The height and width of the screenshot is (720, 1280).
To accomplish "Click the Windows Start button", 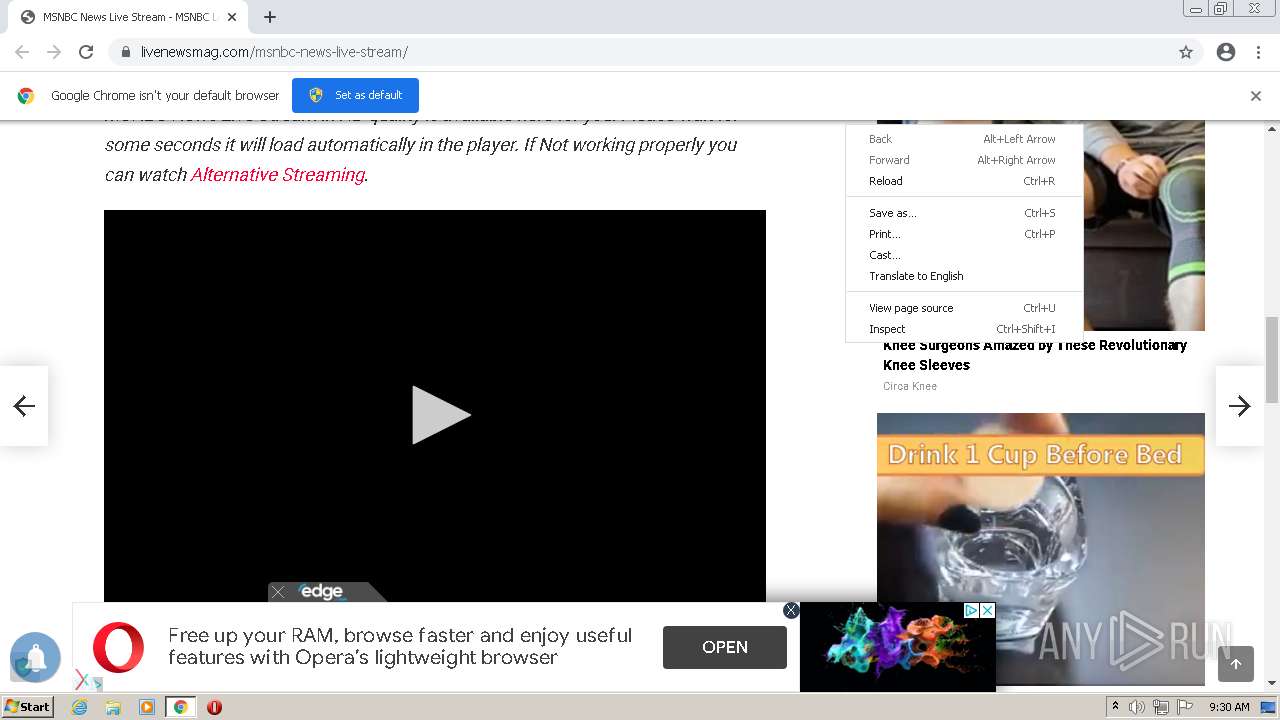I will point(28,707).
